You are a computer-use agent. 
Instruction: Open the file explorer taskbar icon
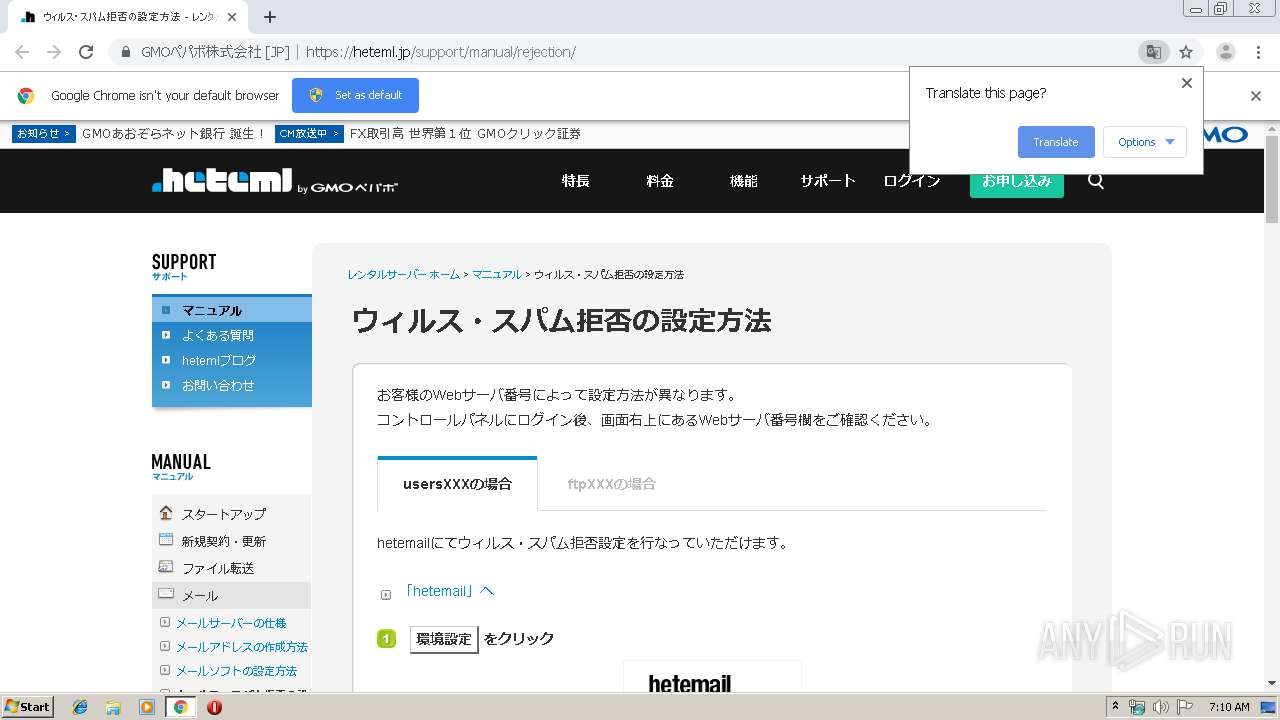tap(113, 707)
